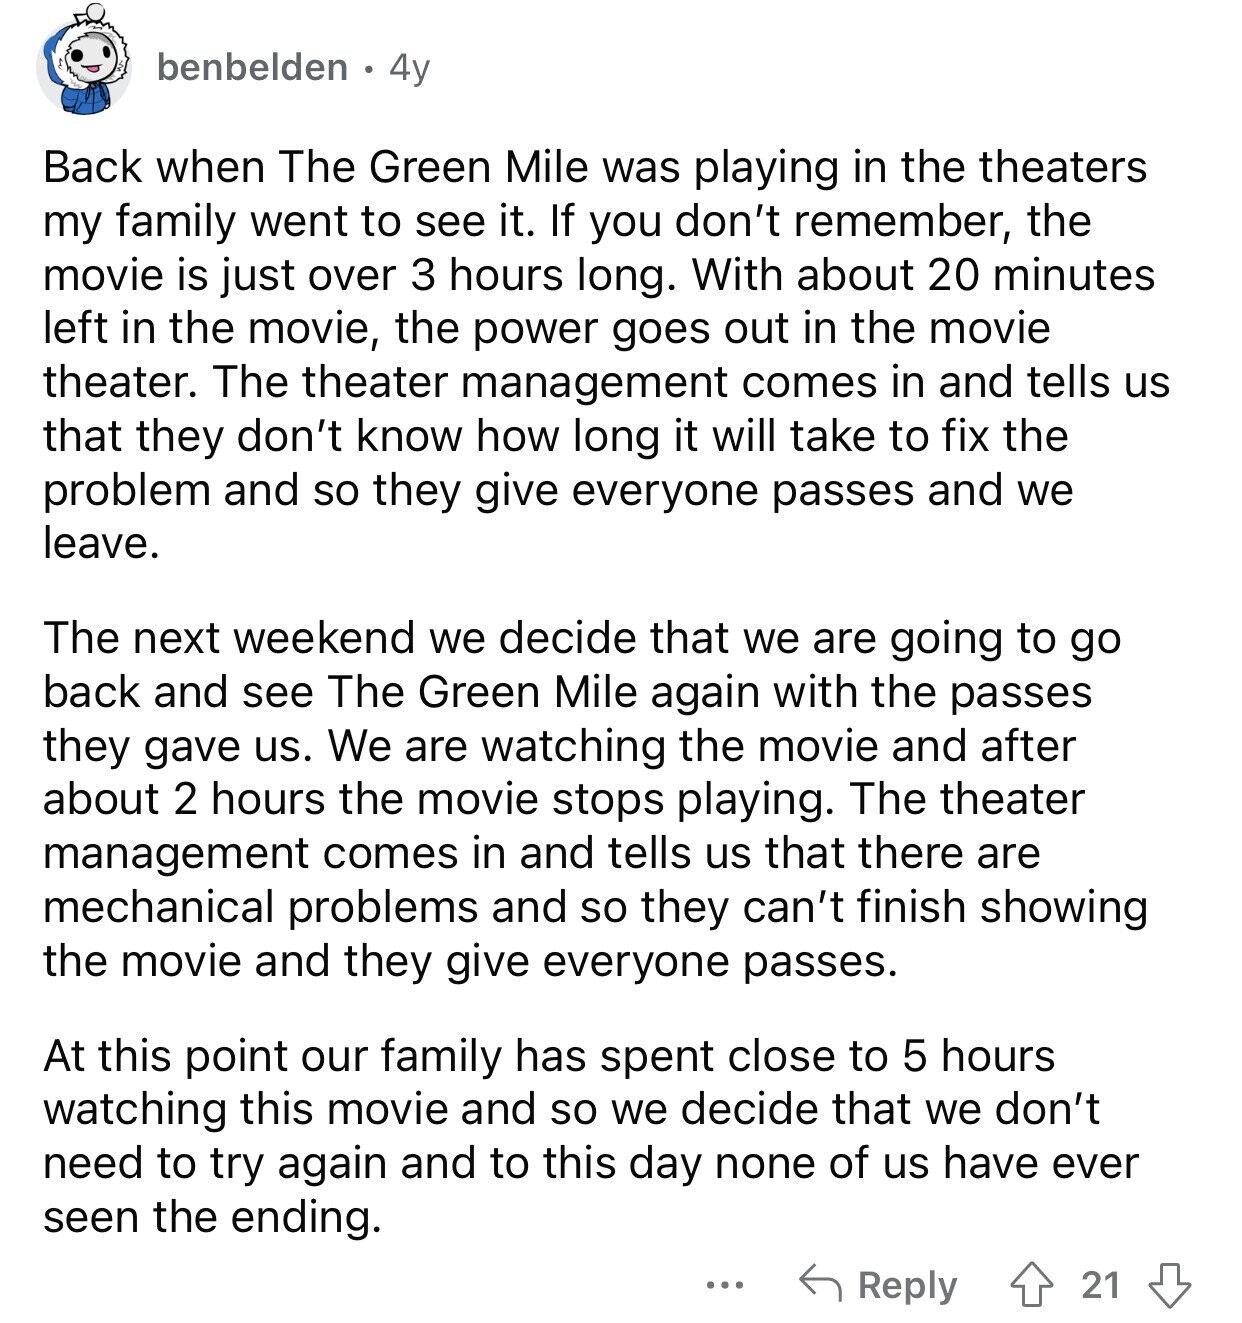This screenshot has height=1323, width=1242.
Task: Visit the benbelden user profile
Action: pos(252,67)
